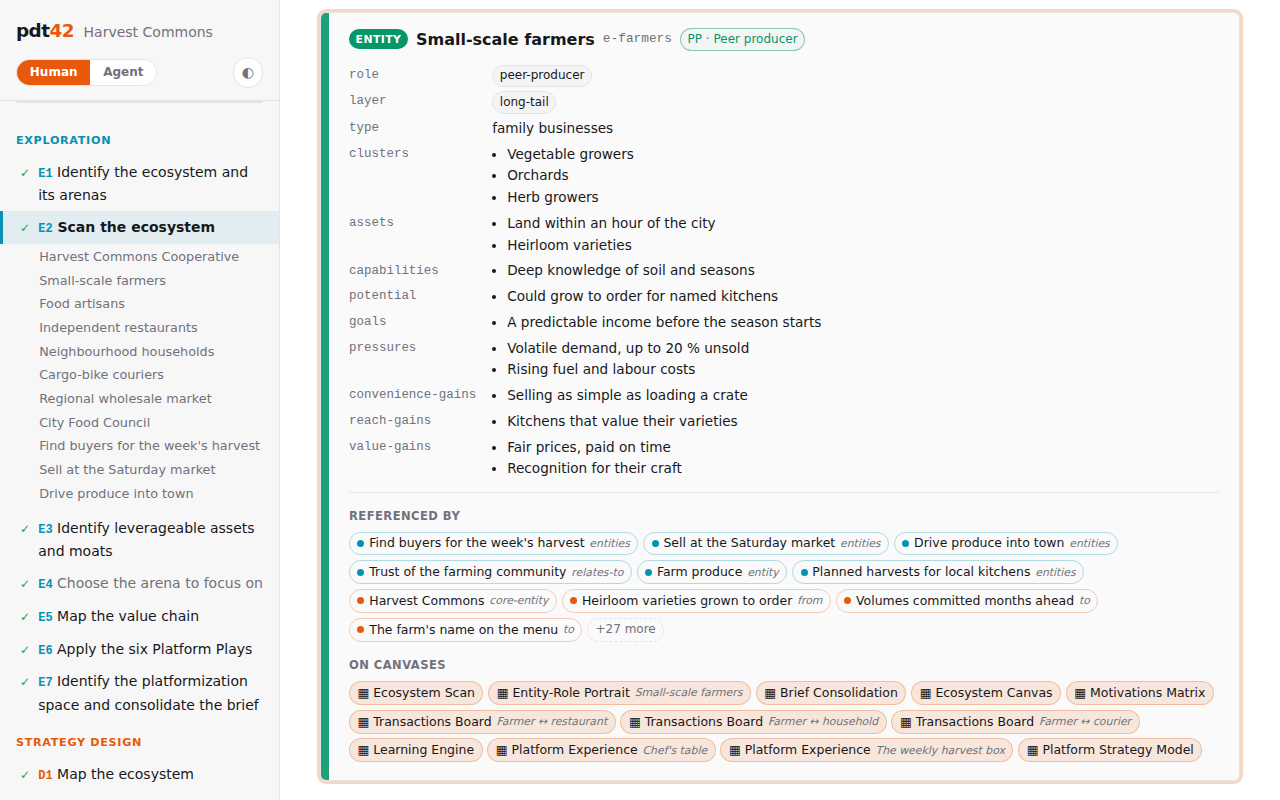Click the grid icon on Motivations Matrix chip
1280x800 pixels.
(x=1080, y=693)
